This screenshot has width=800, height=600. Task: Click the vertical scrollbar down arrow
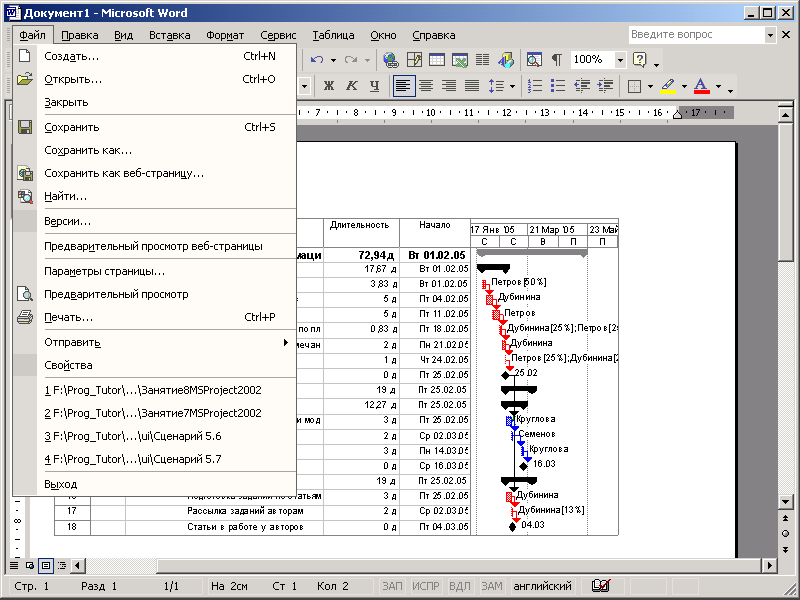pyautogui.click(x=785, y=502)
